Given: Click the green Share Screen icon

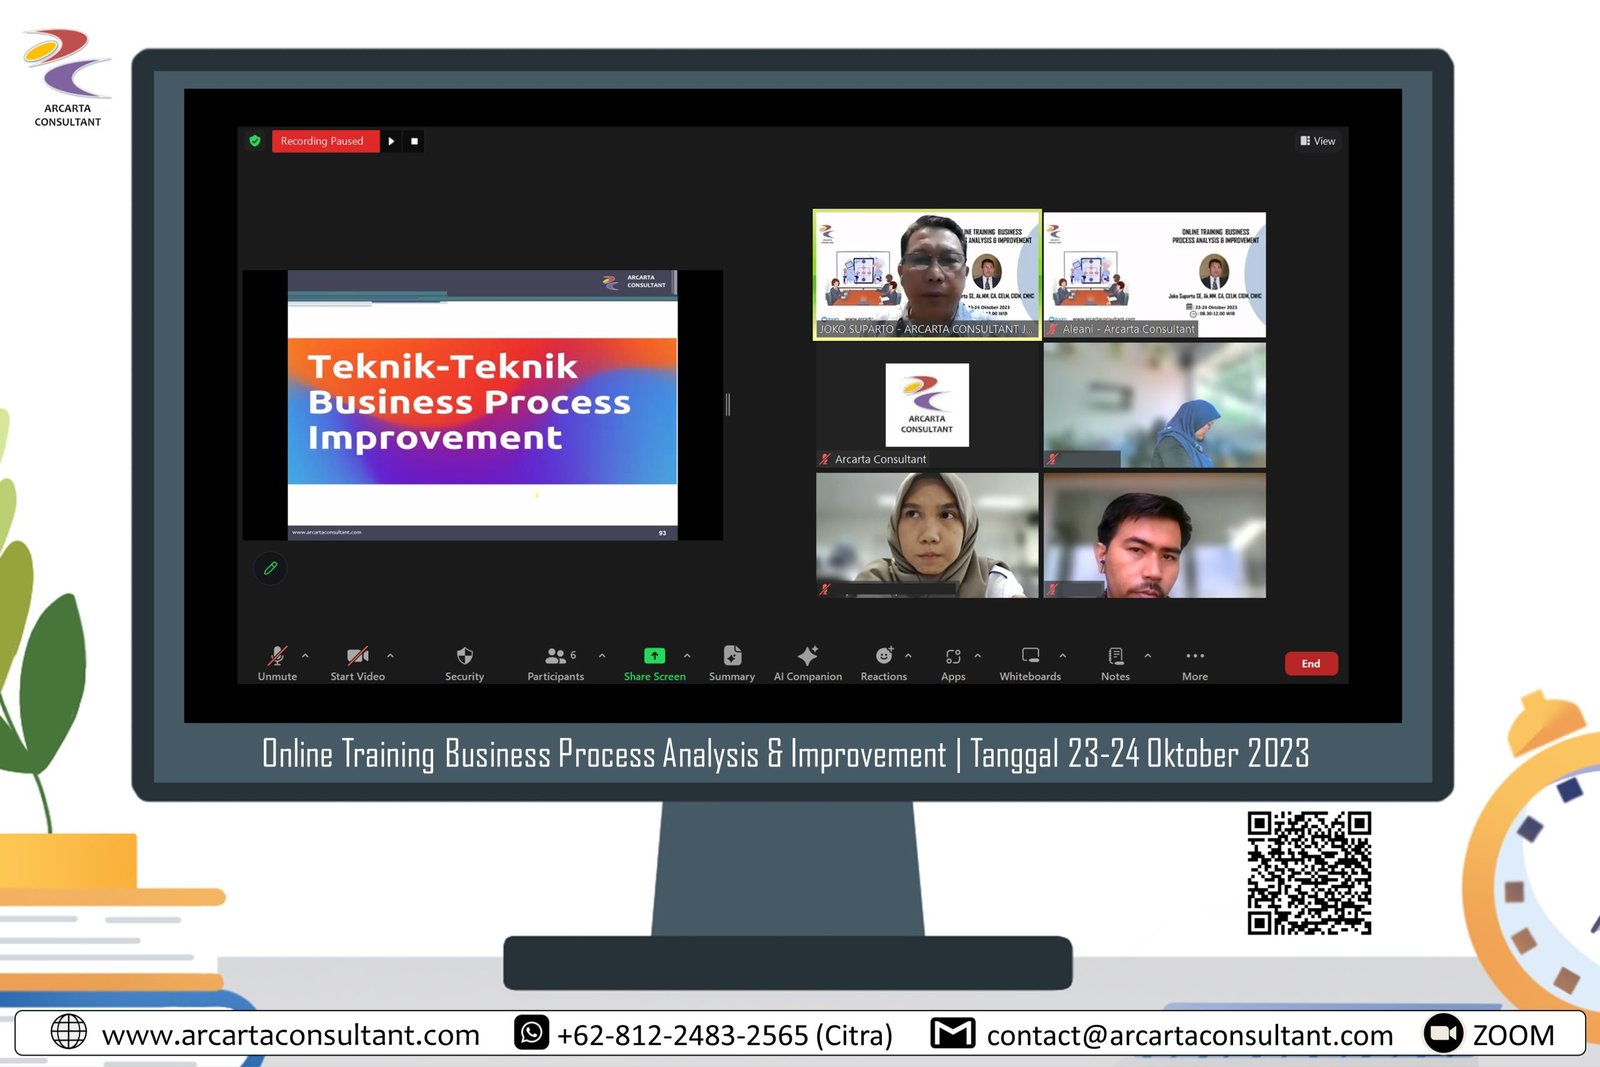Looking at the screenshot, I should click(654, 656).
